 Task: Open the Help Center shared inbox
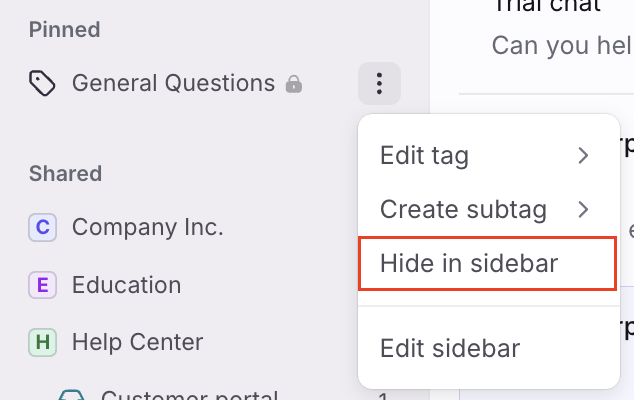coord(137,342)
